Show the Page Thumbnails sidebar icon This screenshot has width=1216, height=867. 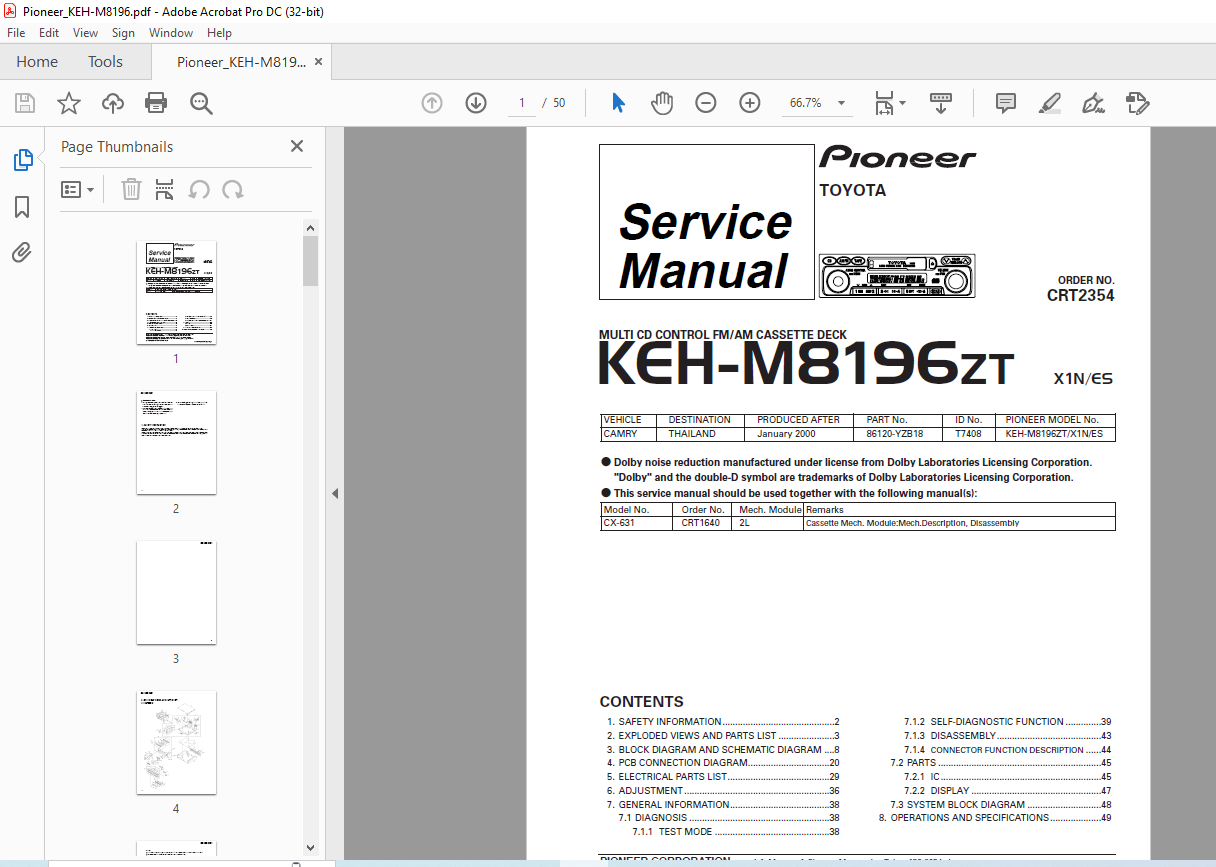coord(22,159)
